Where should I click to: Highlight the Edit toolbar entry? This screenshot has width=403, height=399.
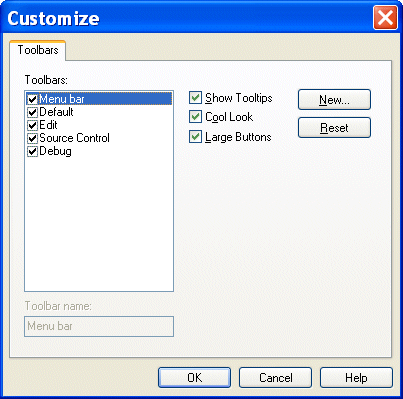(x=48, y=125)
